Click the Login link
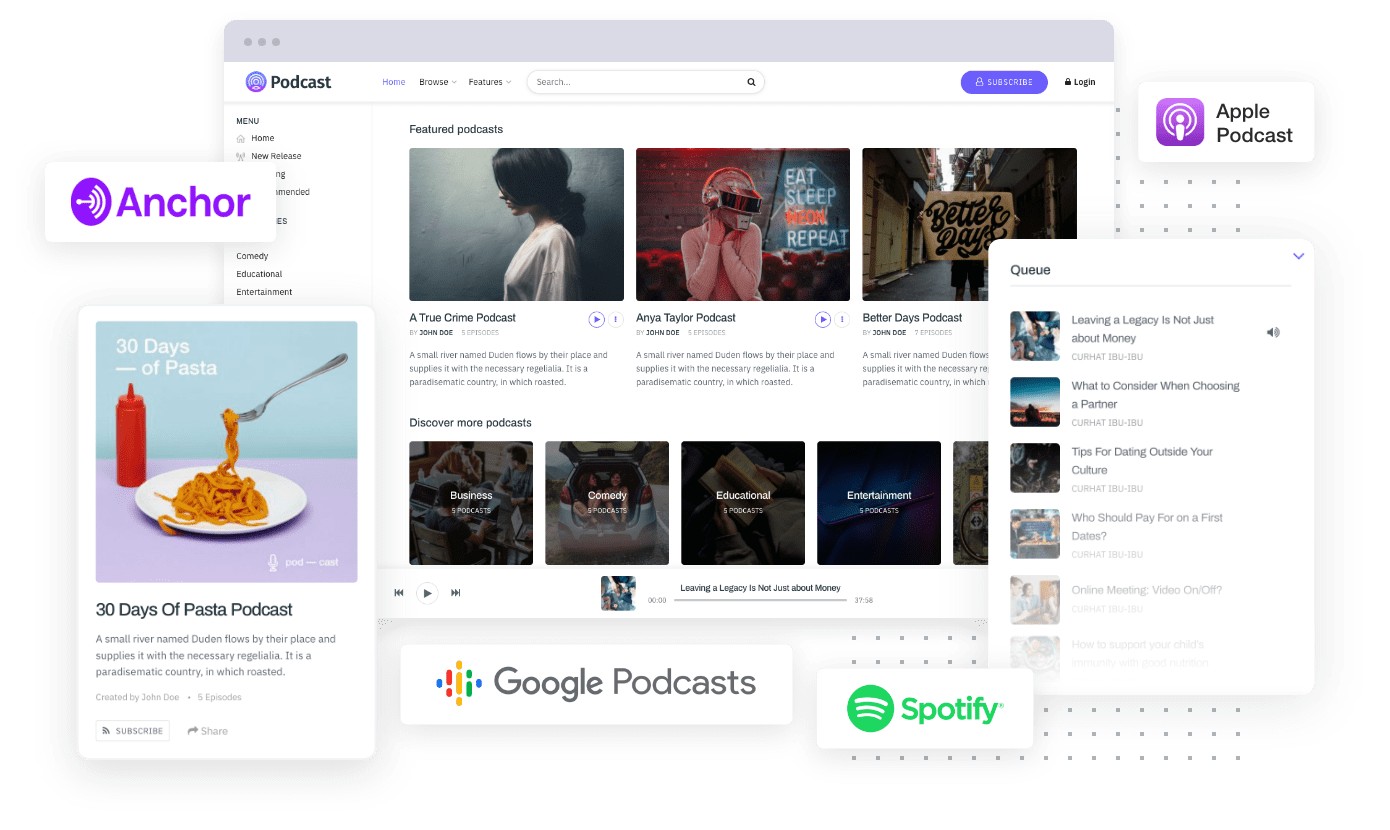The height and width of the screenshot is (830, 1390). coord(1080,82)
